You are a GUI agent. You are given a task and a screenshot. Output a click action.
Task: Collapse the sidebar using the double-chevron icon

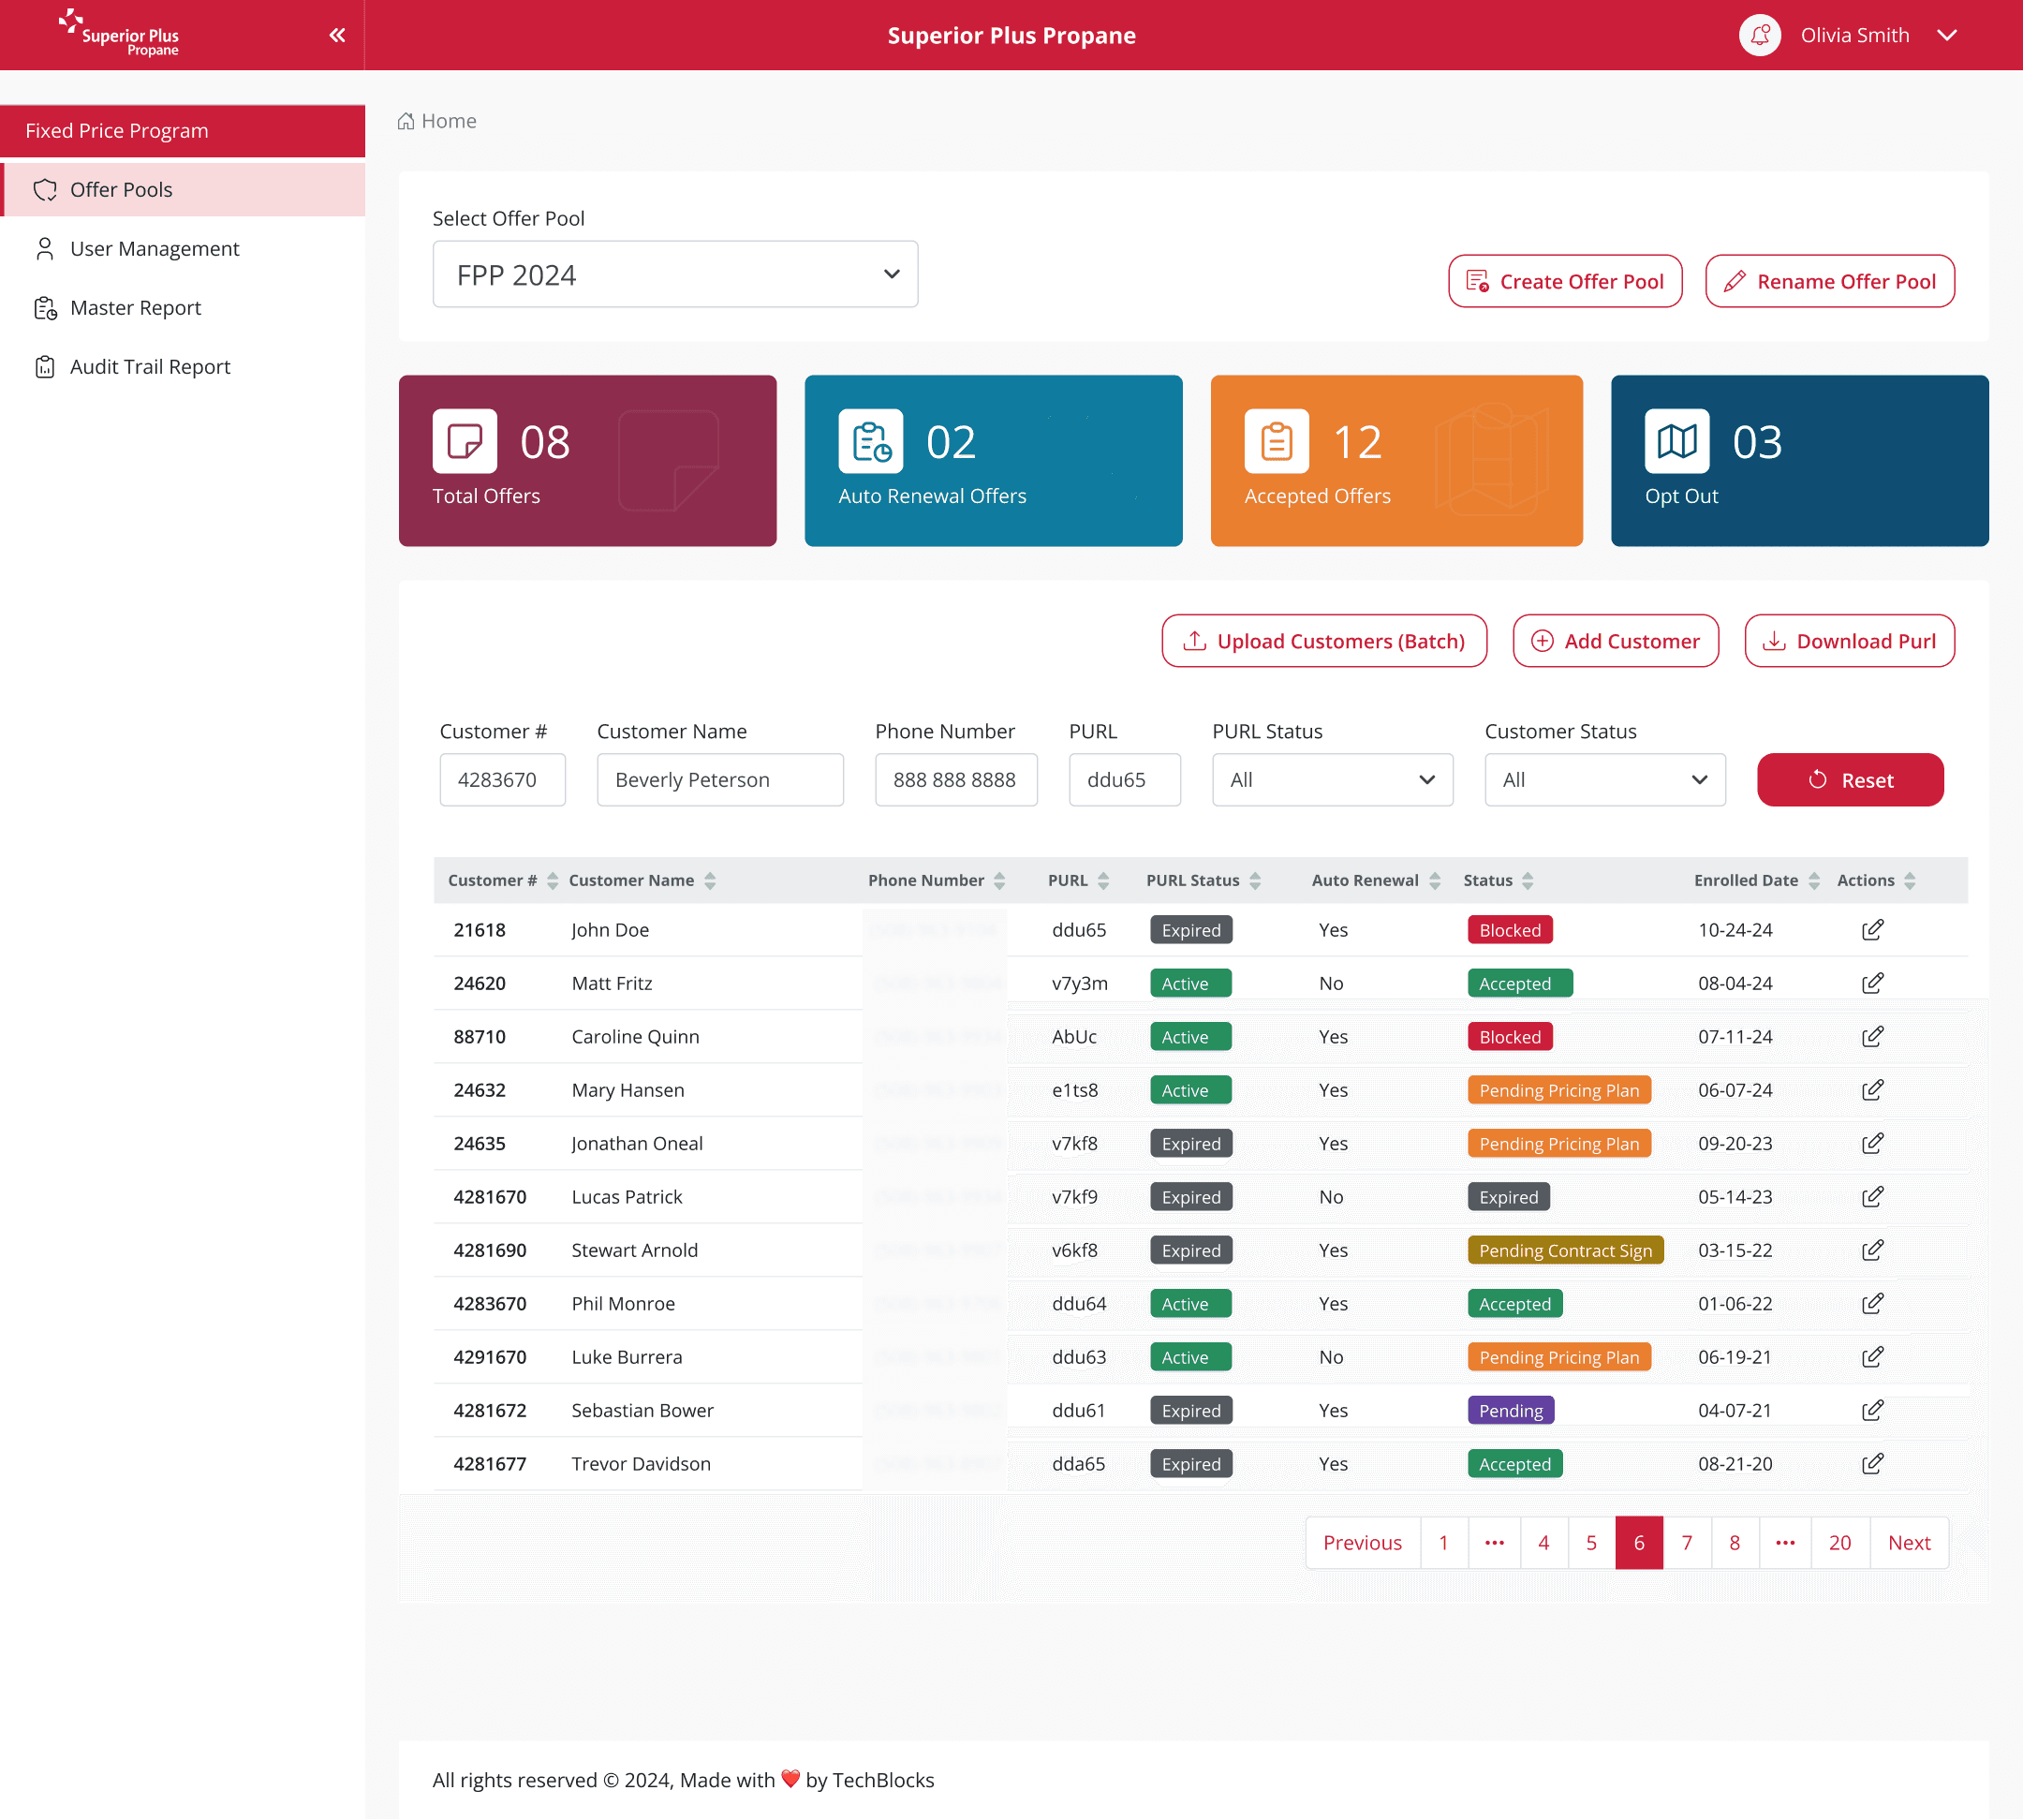click(336, 34)
